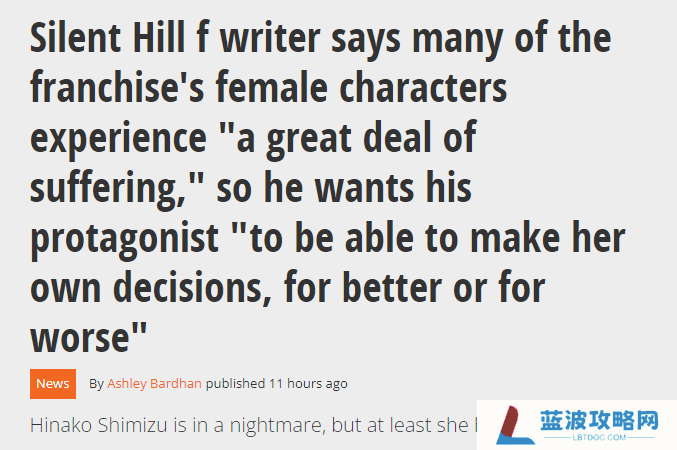Click the subtitle beginning 'Hinako Shimizu is in a nightmare'
Image resolution: width=677 pixels, height=450 pixels.
pyautogui.click(x=253, y=425)
